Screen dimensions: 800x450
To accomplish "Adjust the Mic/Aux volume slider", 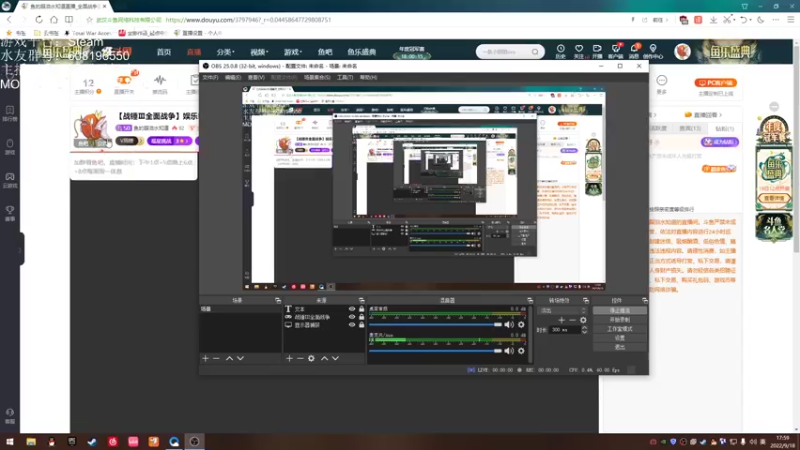I will (435, 351).
